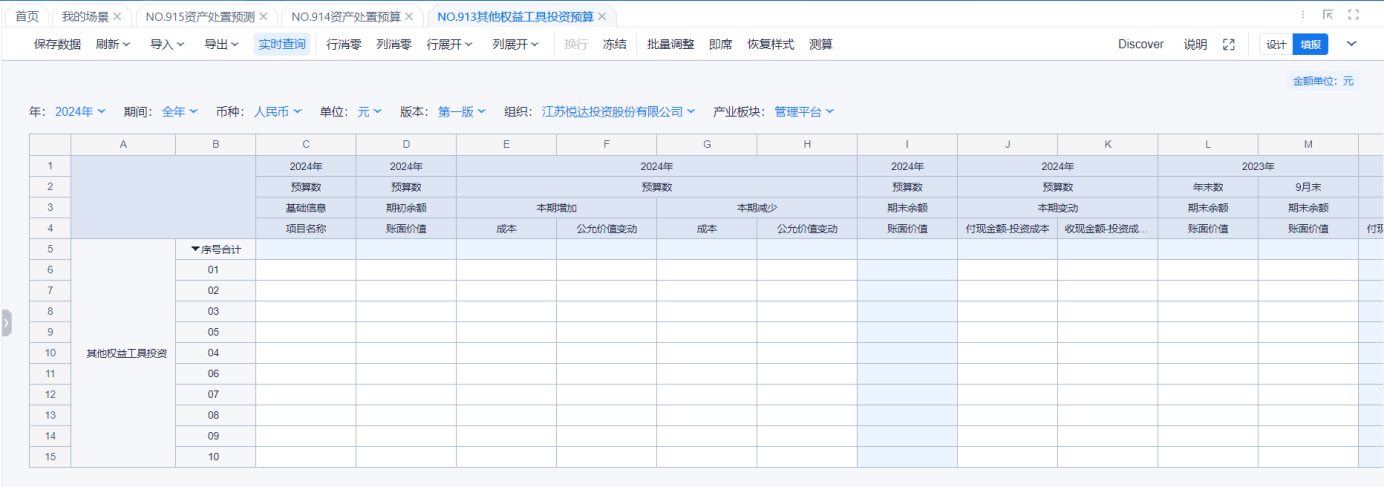Viewport: 1384px width, 487px height.
Task: Switch to 设计 design mode
Action: (x=1276, y=44)
